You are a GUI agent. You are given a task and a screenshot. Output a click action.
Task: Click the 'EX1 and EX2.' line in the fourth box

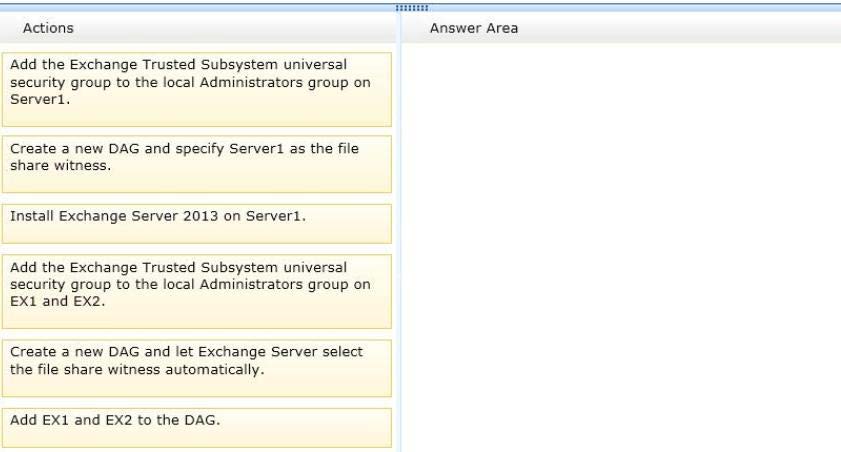pyautogui.click(x=57, y=301)
